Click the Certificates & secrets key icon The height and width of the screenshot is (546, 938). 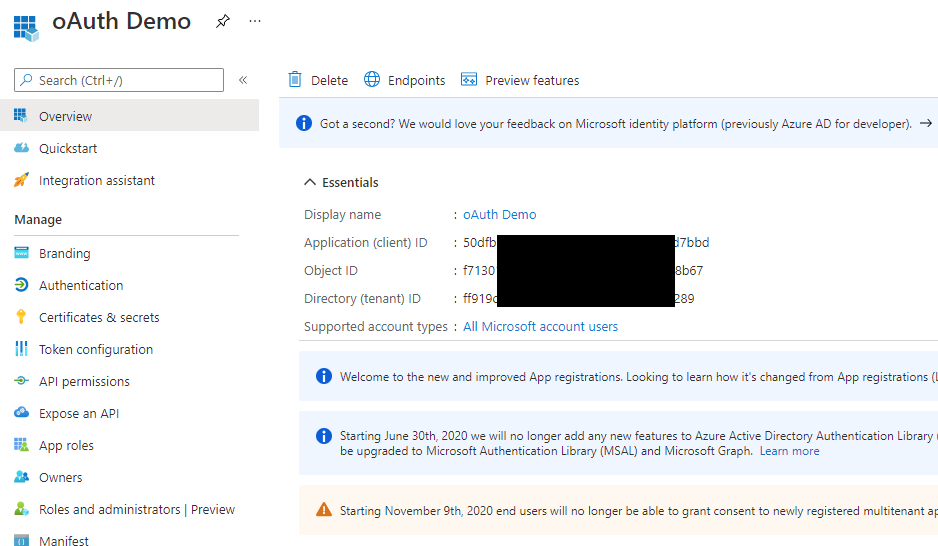point(21,318)
